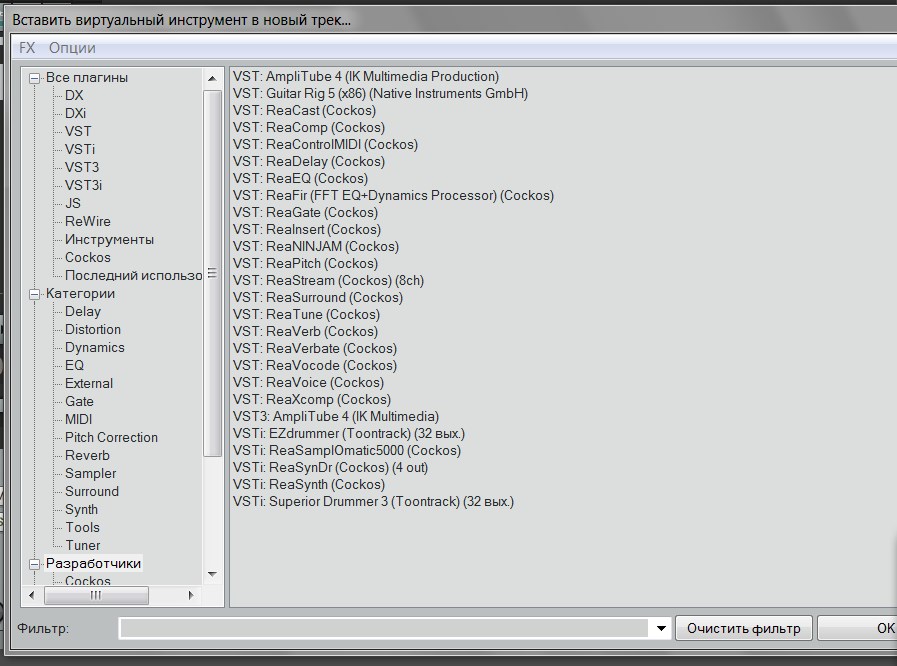Click inside the Фильтр text field

[x=386, y=628]
